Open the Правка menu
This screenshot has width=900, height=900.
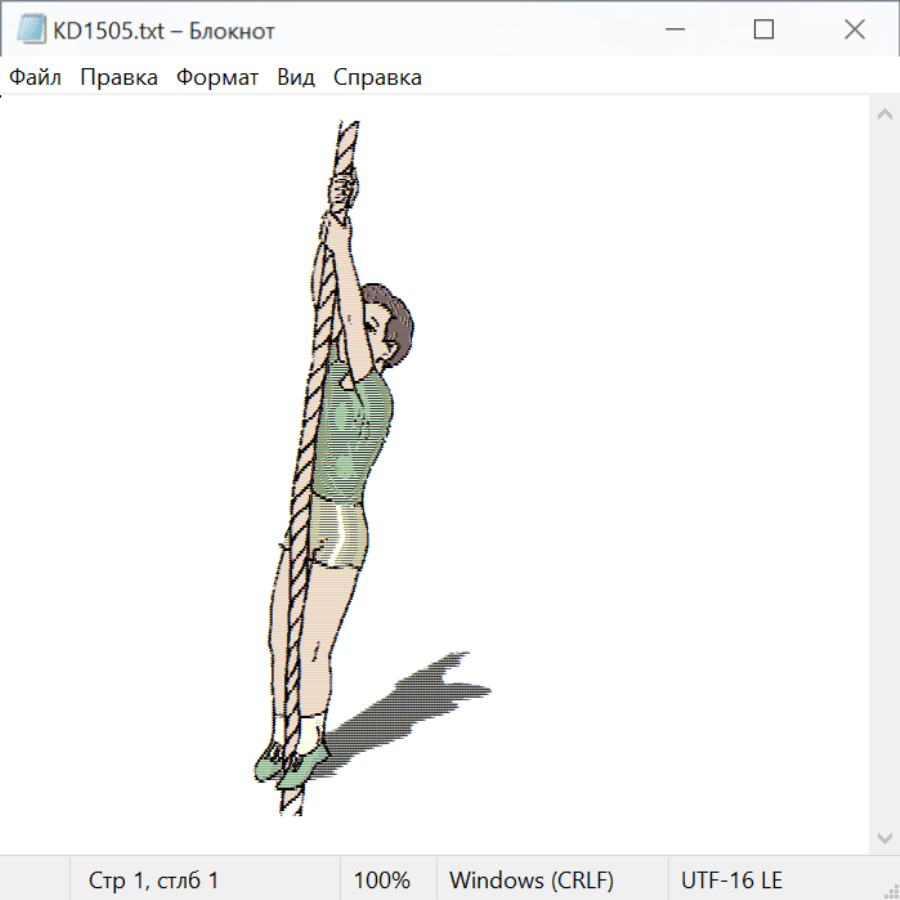point(119,78)
